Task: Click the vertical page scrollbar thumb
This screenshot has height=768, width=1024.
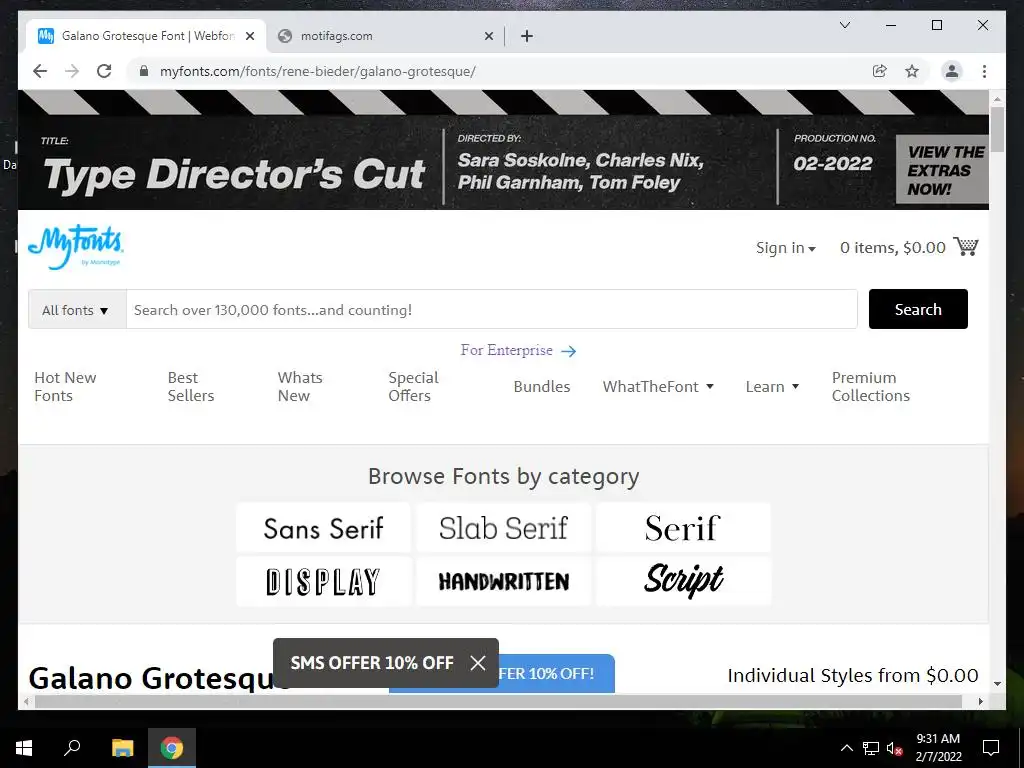Action: tap(997, 129)
